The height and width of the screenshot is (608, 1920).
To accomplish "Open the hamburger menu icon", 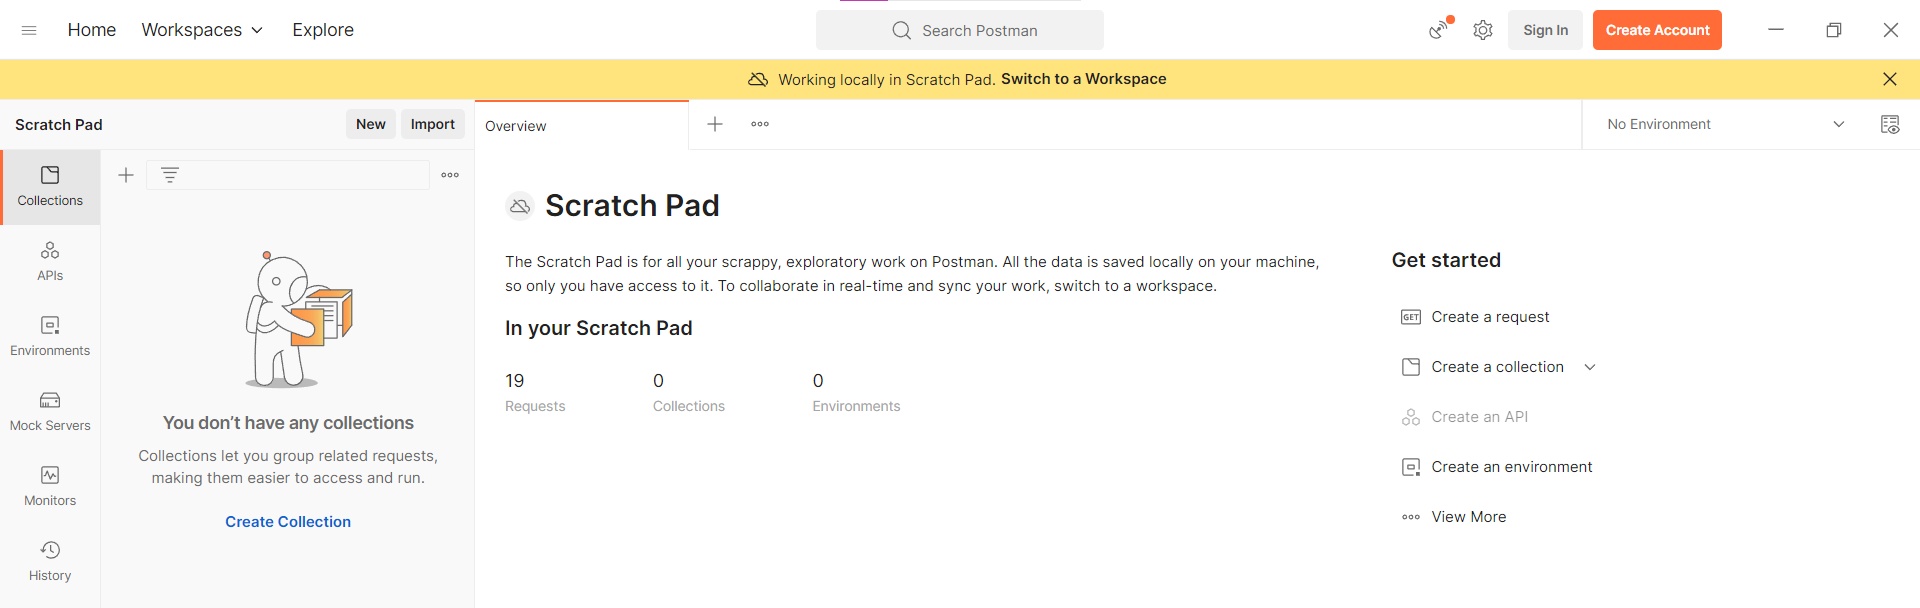I will point(29,30).
